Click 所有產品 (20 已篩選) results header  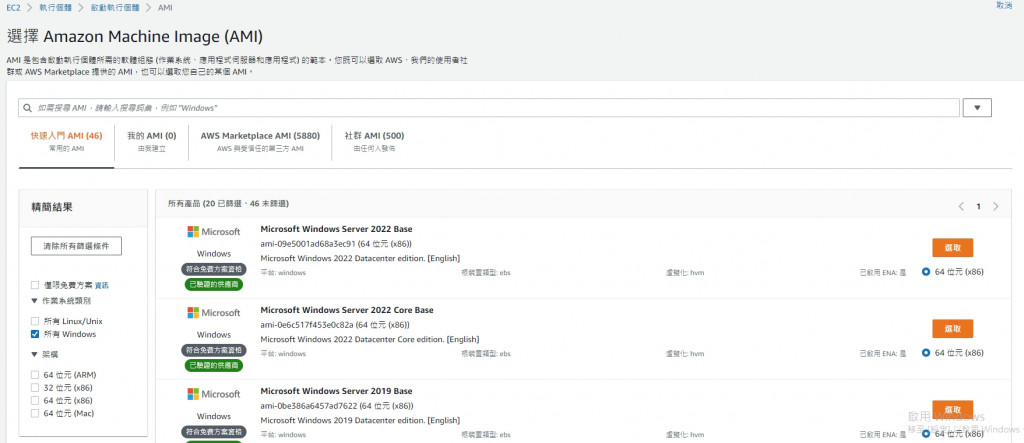[229, 204]
